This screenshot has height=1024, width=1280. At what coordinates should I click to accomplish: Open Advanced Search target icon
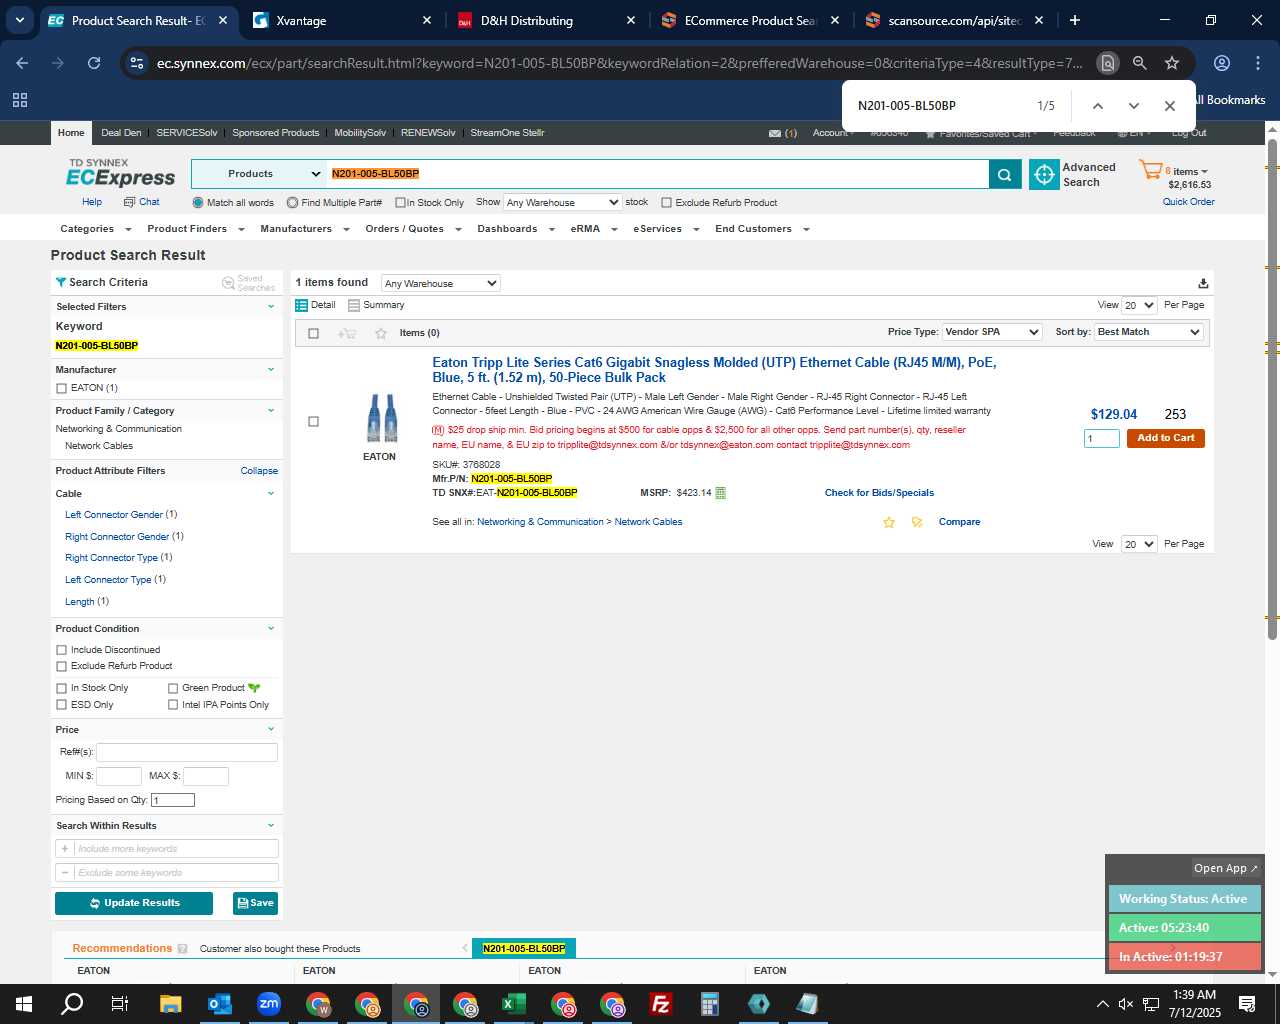click(1044, 174)
